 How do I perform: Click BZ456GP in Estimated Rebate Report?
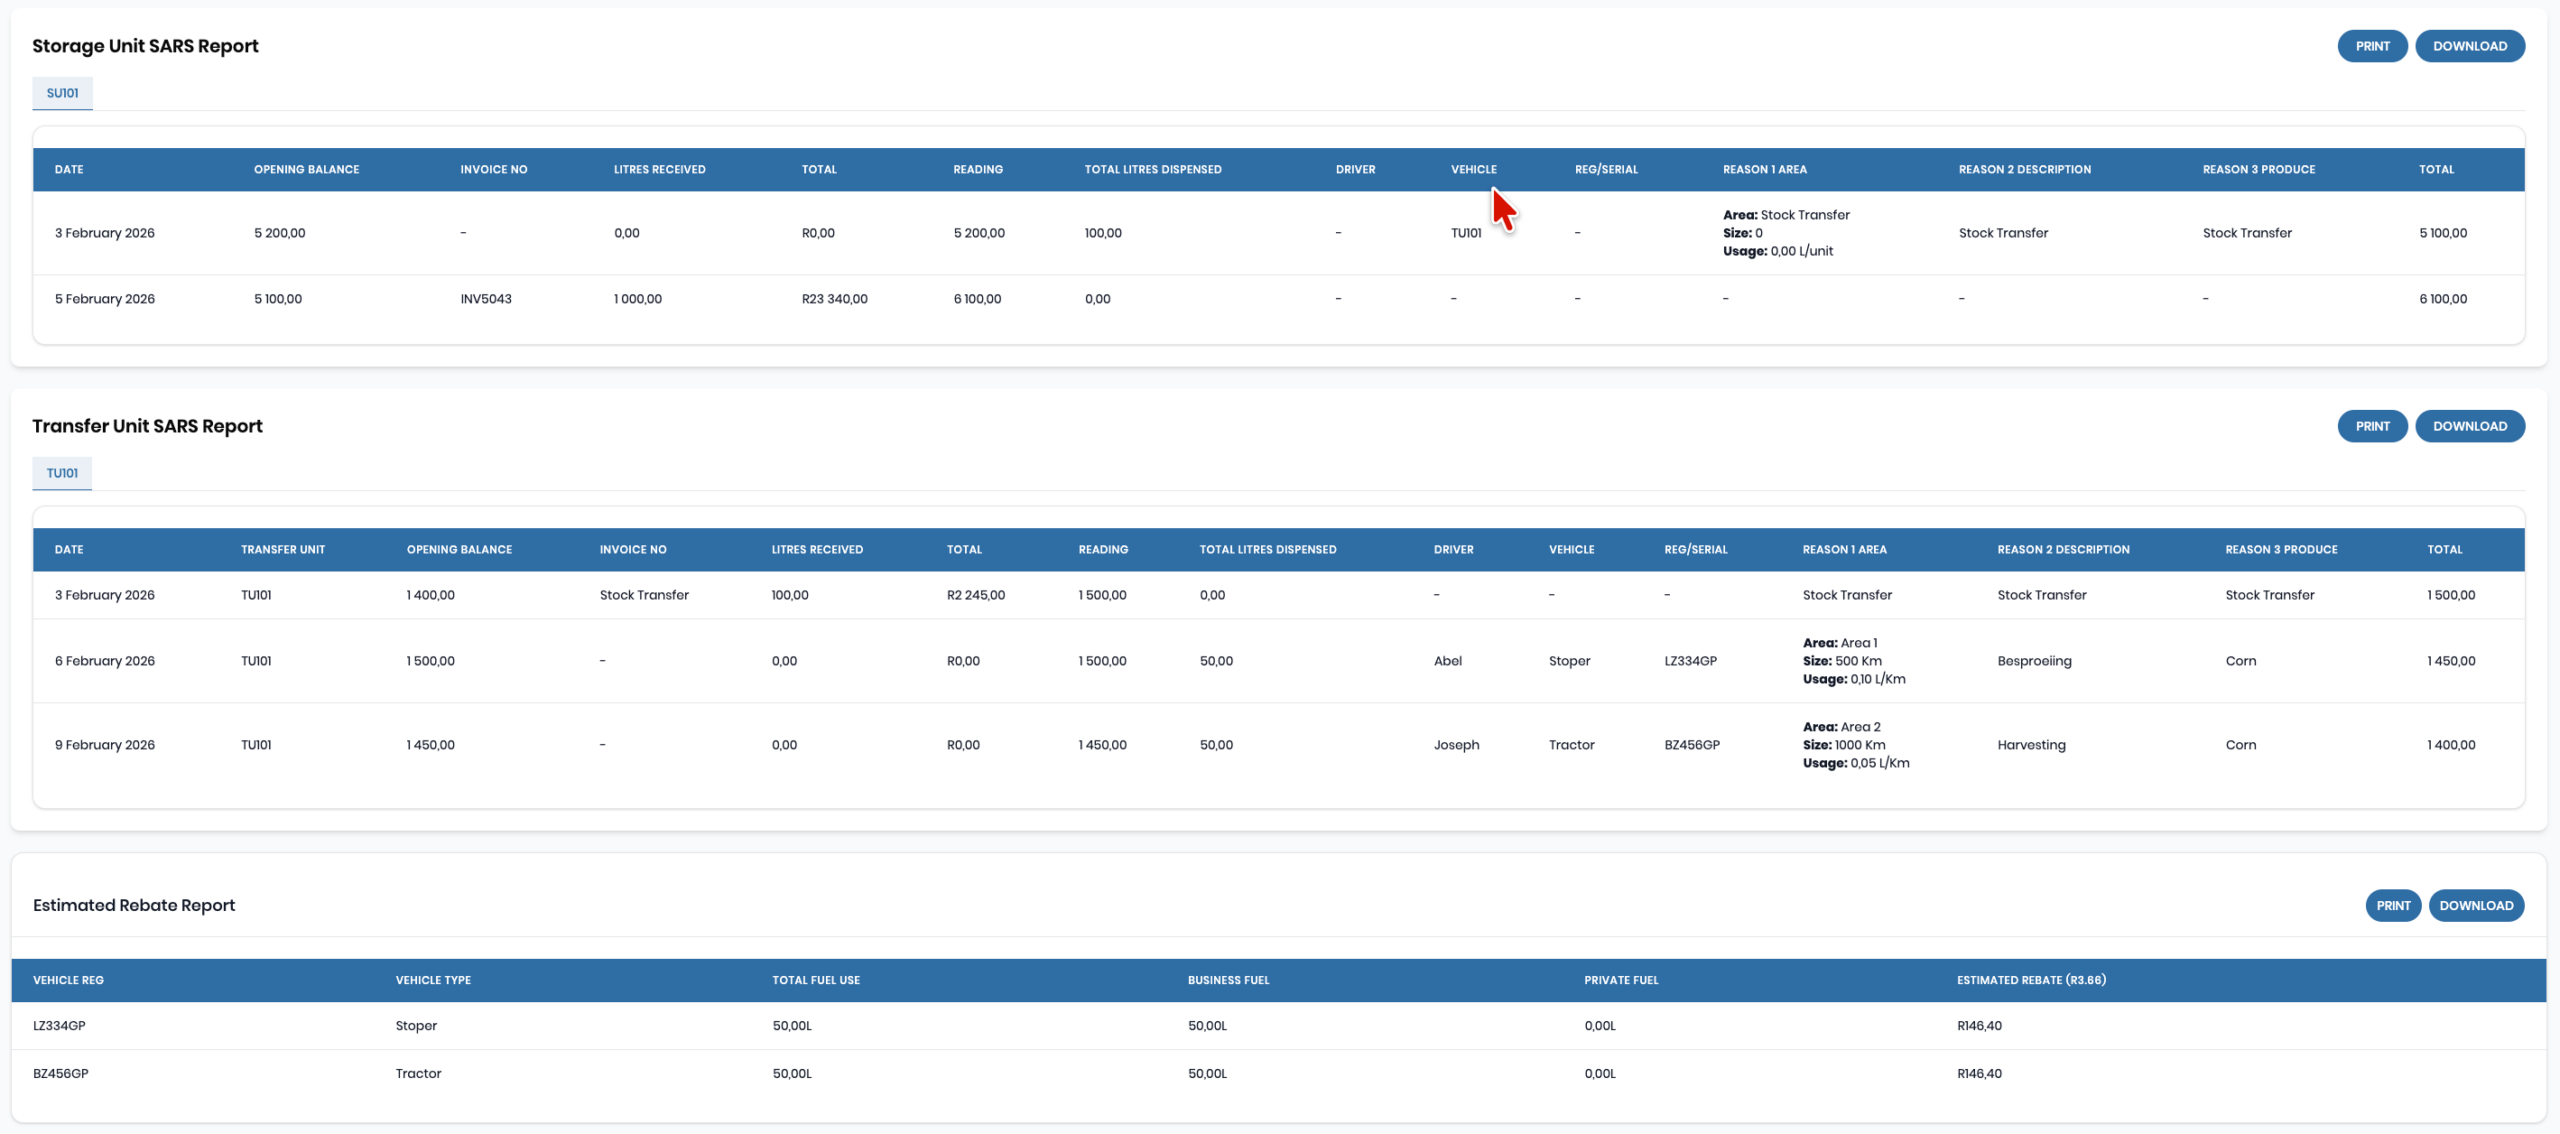[x=61, y=1074]
